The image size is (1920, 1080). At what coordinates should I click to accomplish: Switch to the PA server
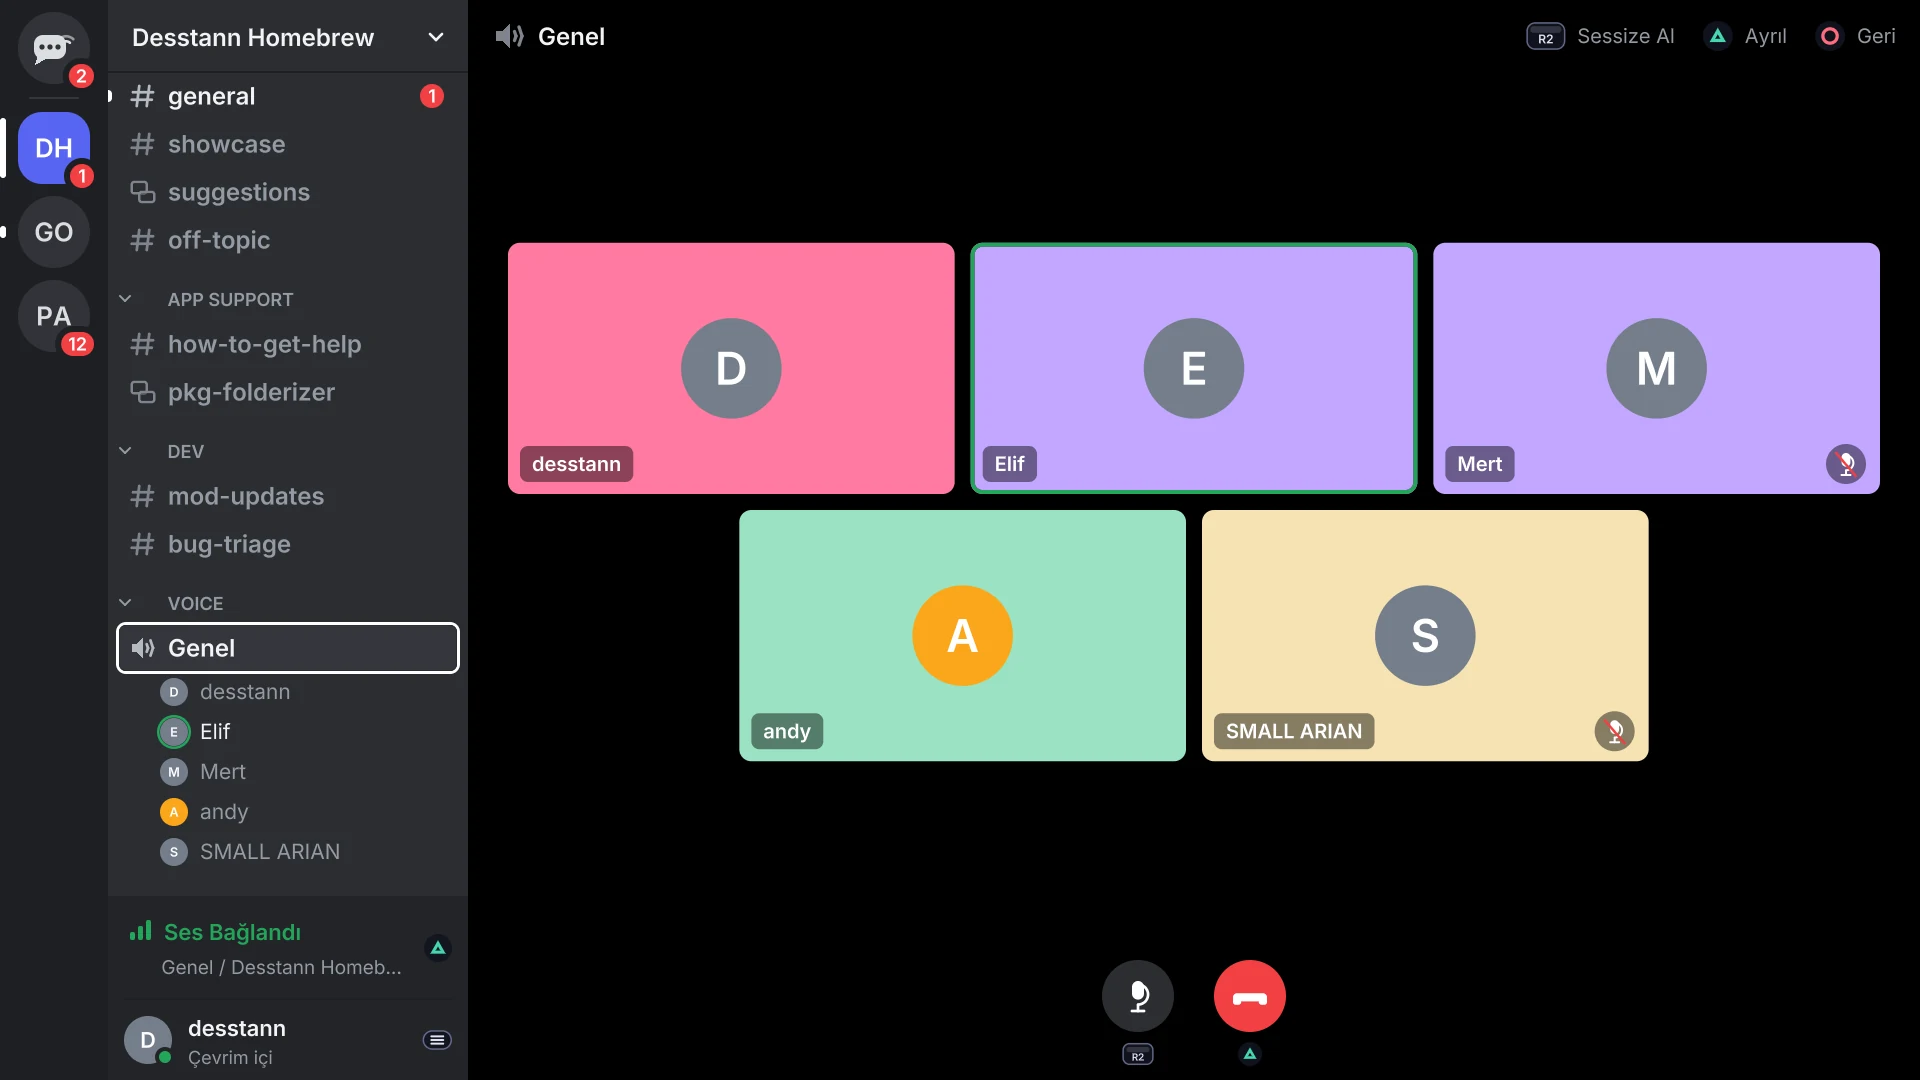pos(54,316)
